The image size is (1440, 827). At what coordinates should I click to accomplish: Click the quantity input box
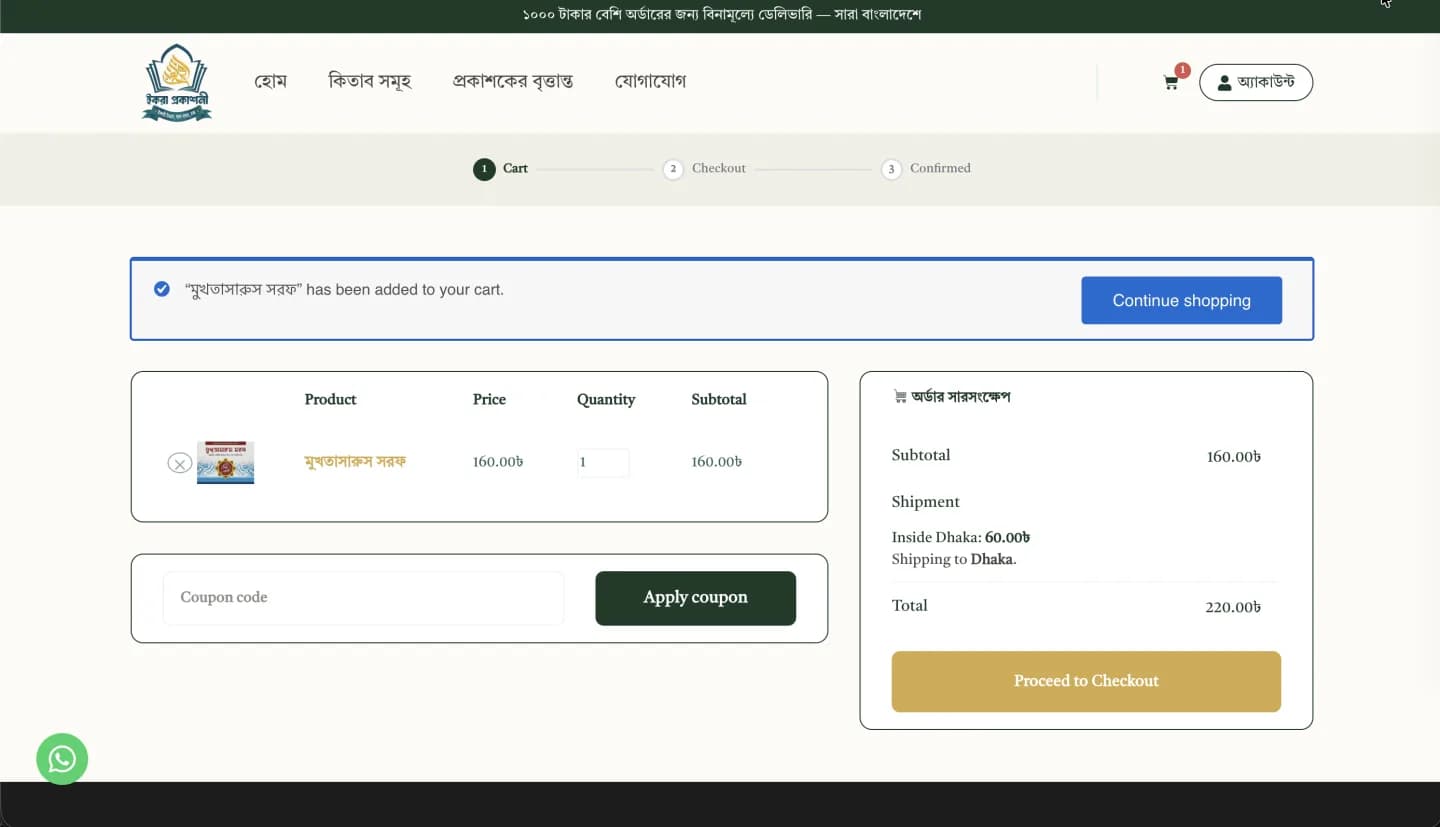click(x=603, y=462)
